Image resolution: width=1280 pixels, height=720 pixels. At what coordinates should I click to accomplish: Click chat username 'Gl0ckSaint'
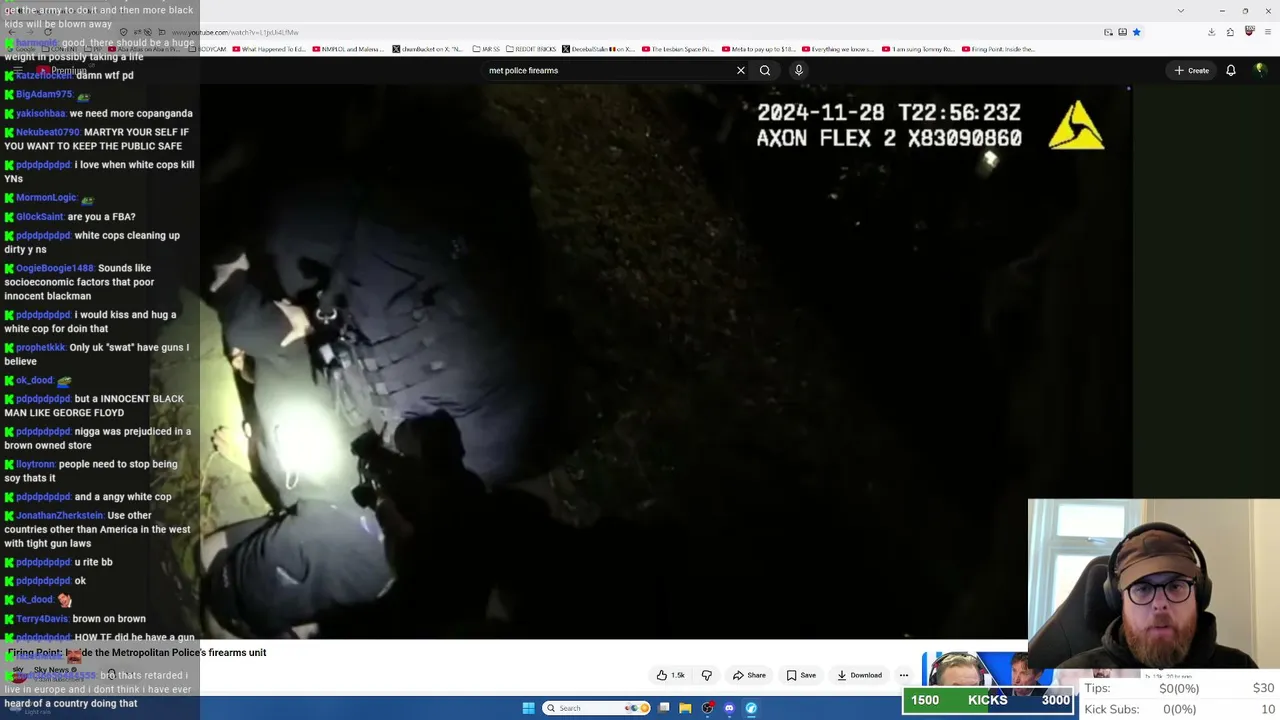pos(40,217)
